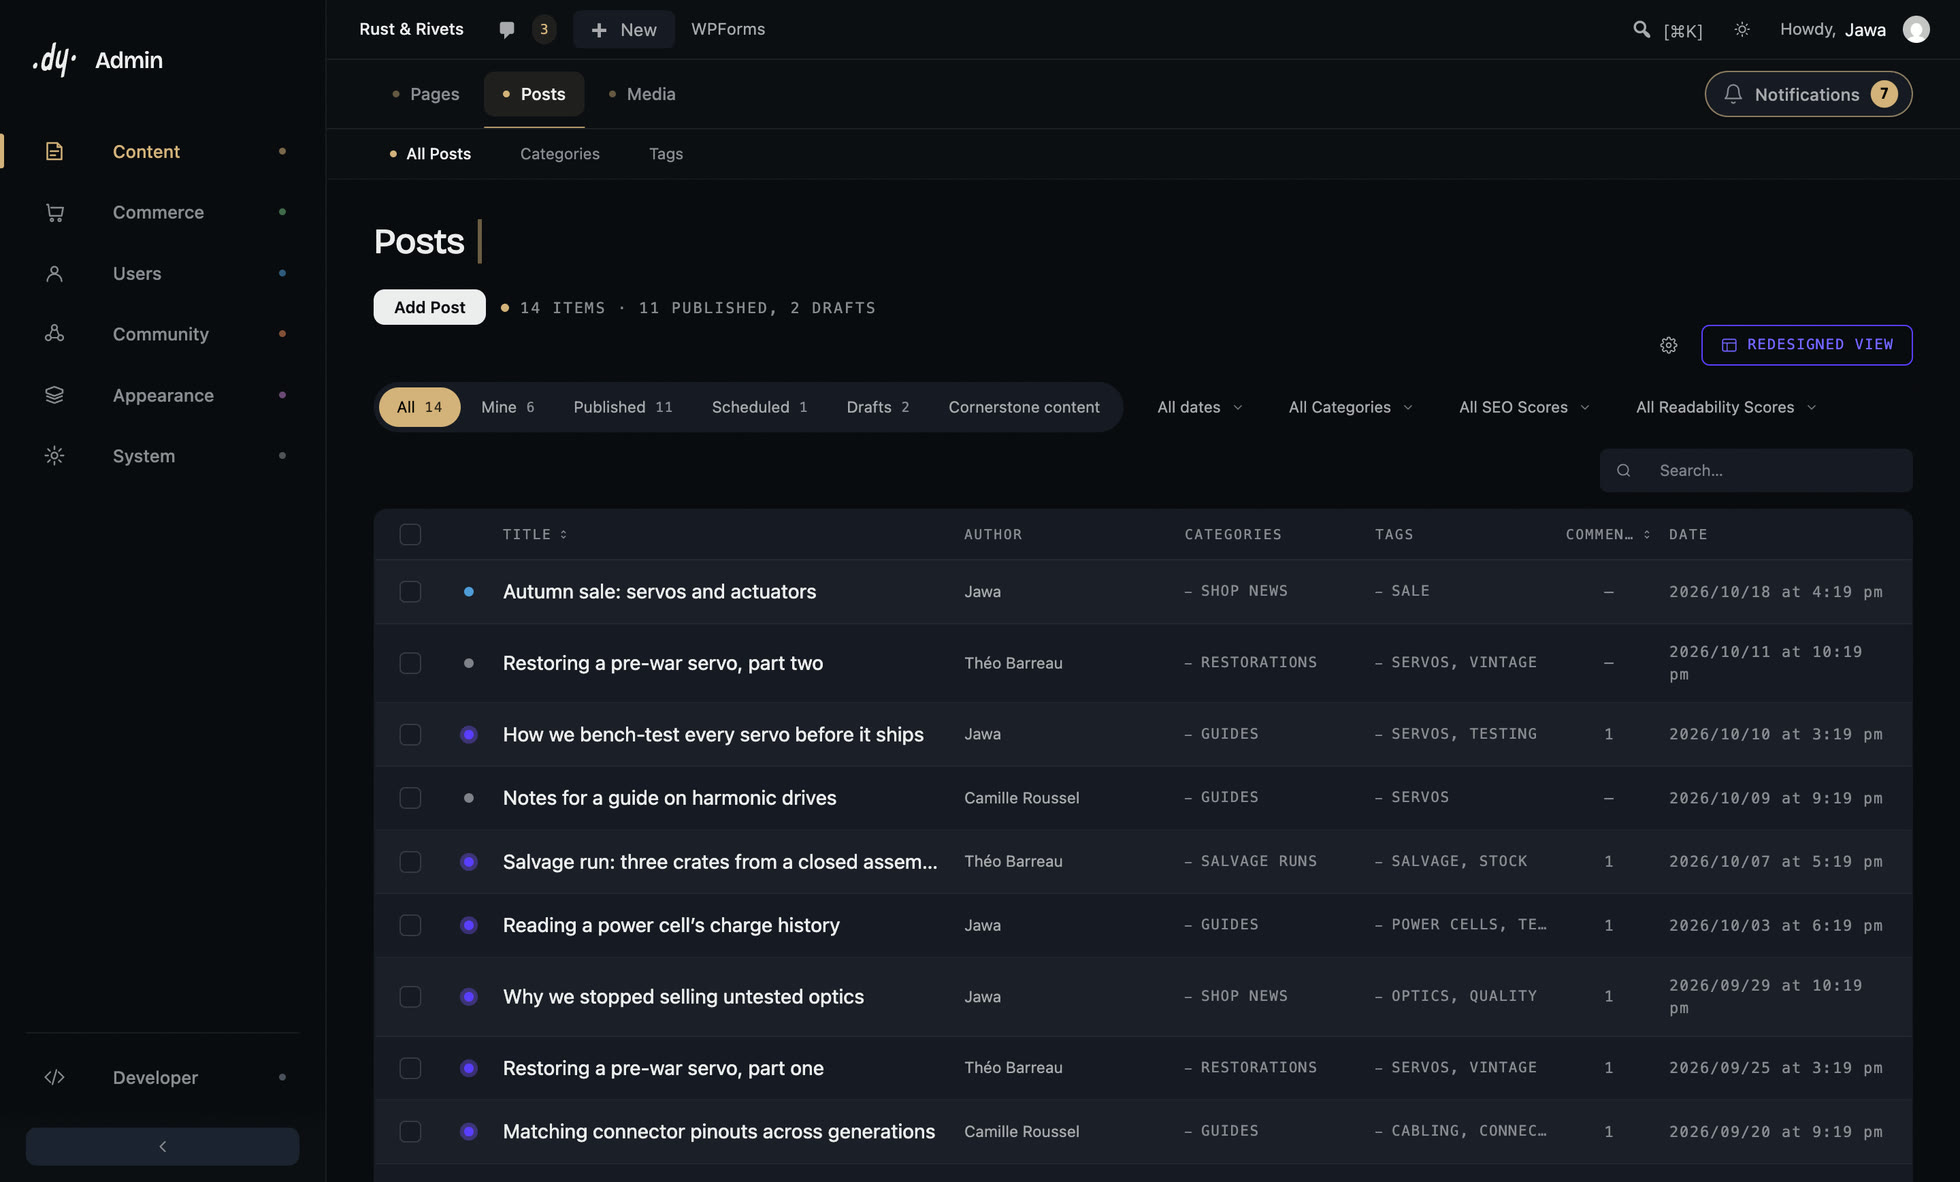Collapse the sidebar with the chevron button
1960x1182 pixels.
point(162,1146)
